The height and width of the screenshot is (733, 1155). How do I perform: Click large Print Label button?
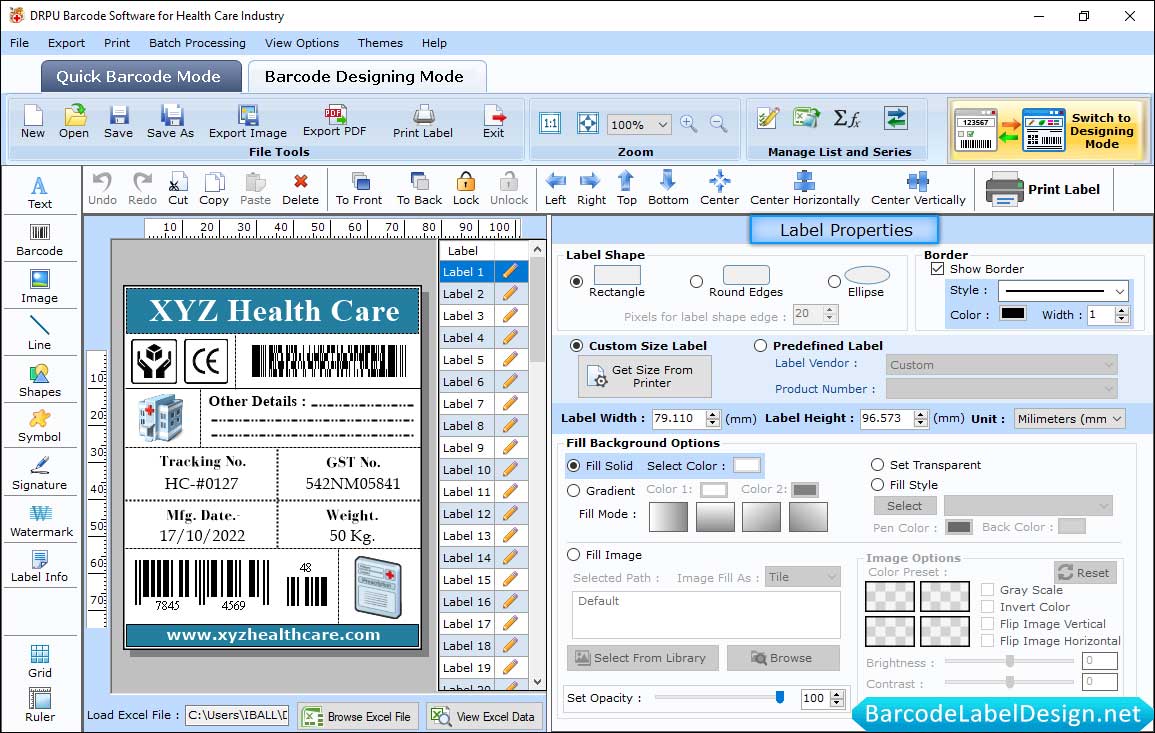click(x=1044, y=189)
